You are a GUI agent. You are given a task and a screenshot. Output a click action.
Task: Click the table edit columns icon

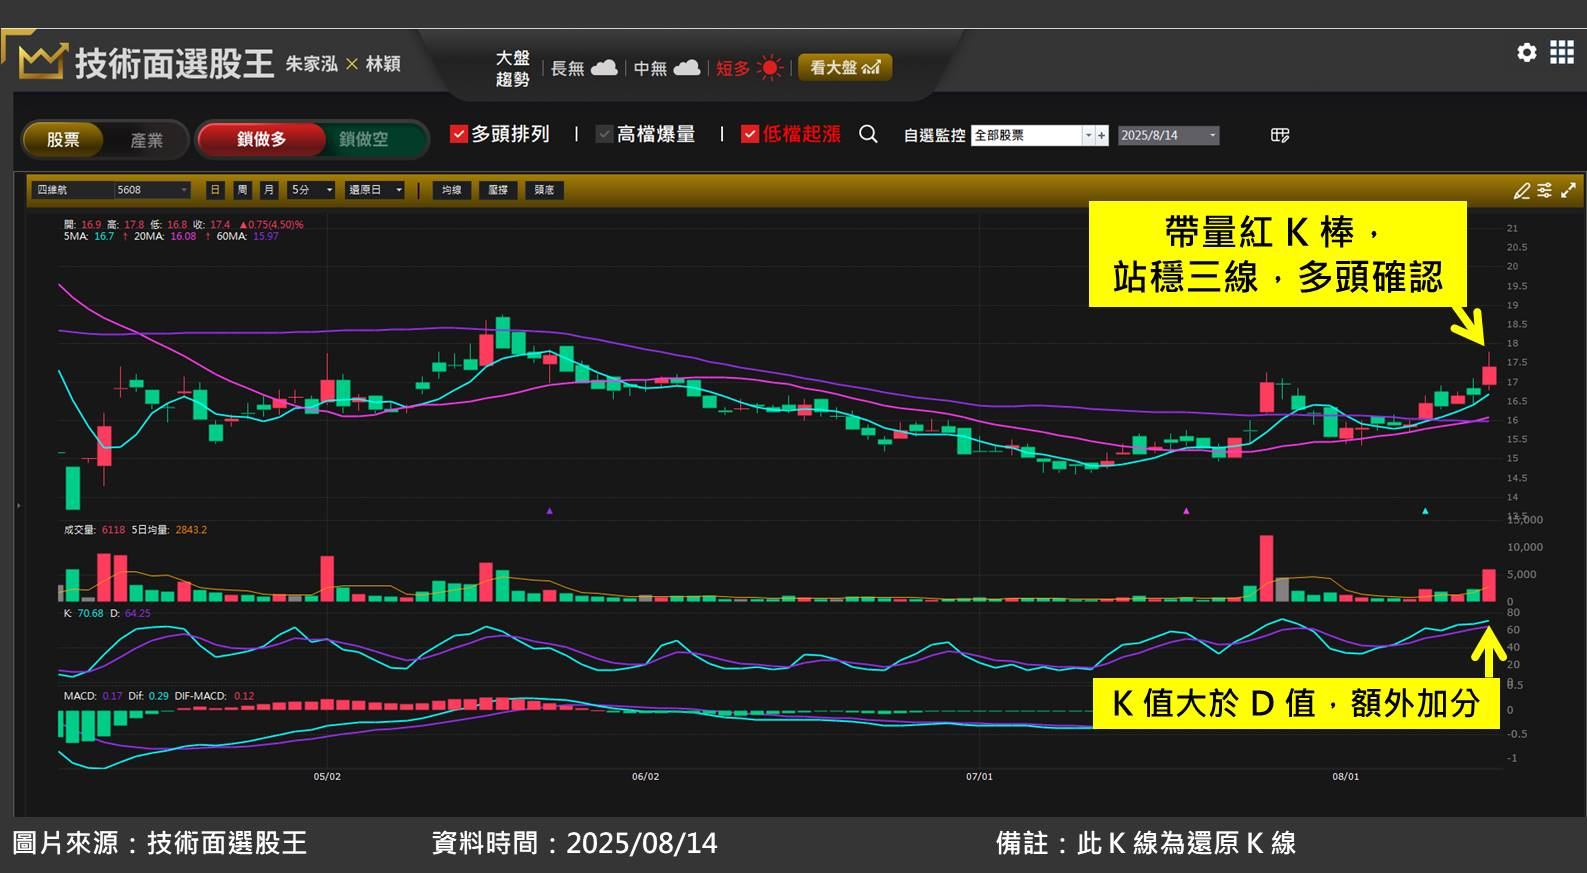[1280, 135]
